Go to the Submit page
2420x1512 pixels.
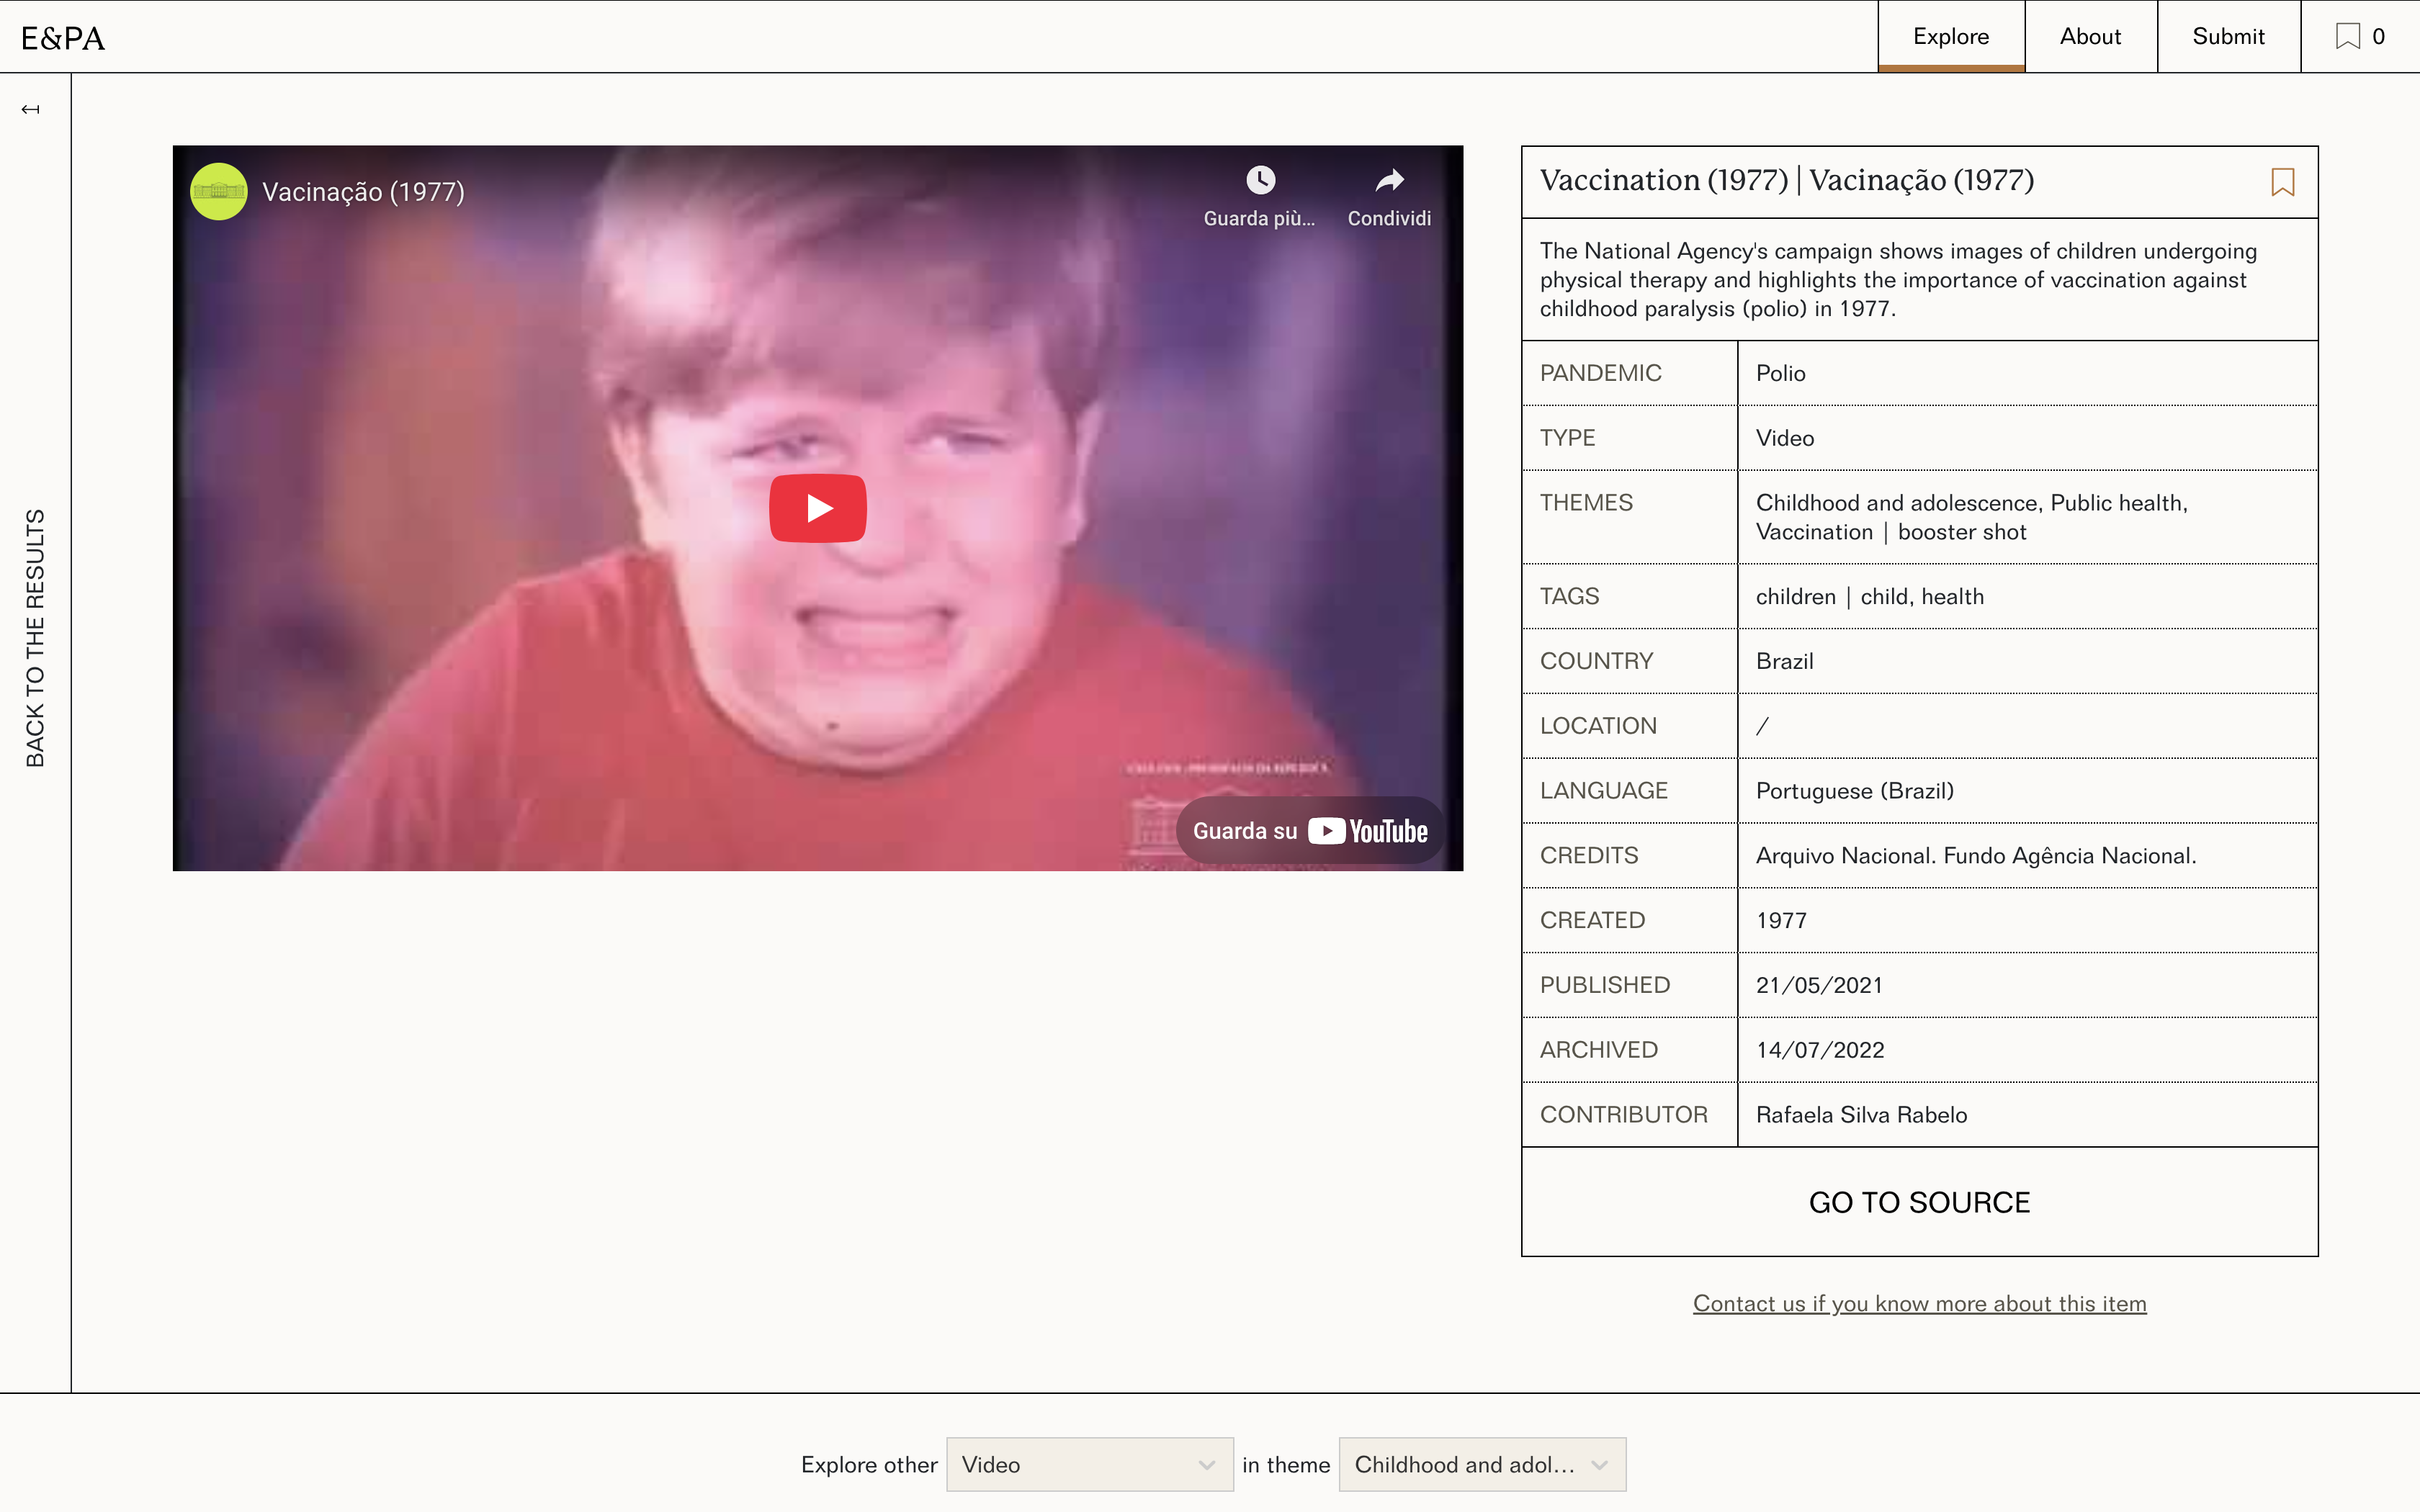[x=2228, y=37]
